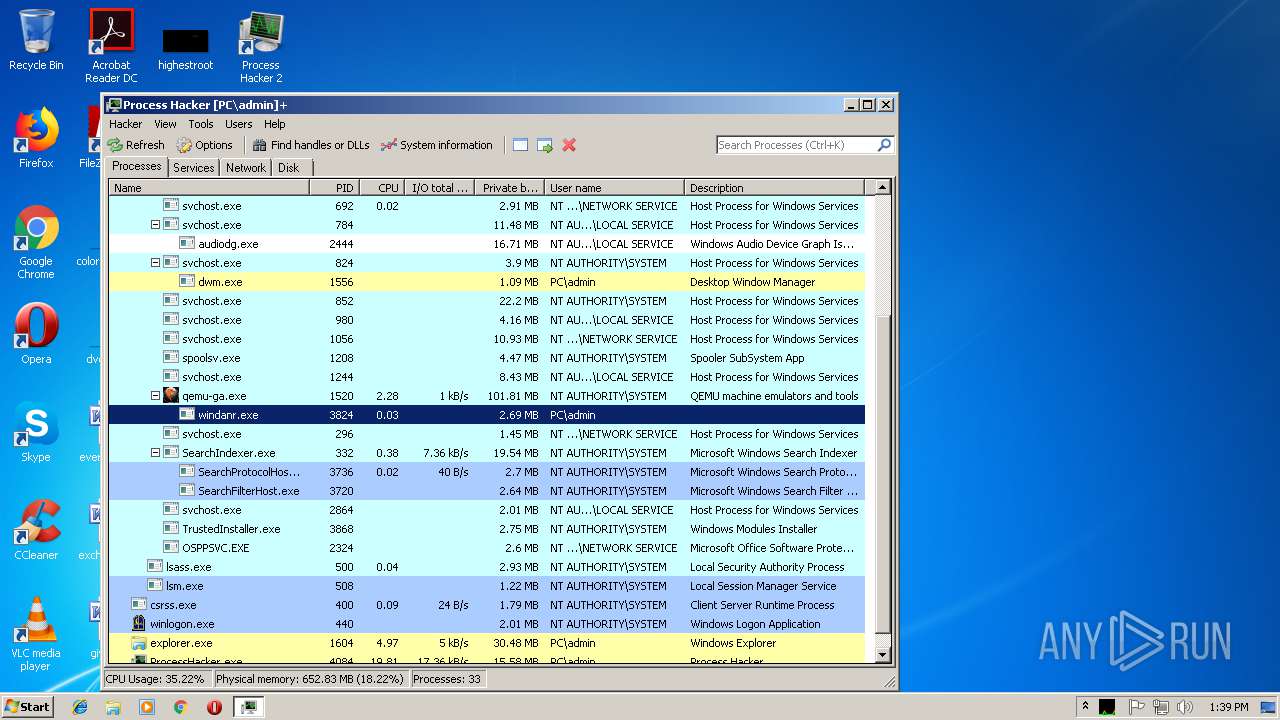Open the Options toolbar button

click(204, 145)
